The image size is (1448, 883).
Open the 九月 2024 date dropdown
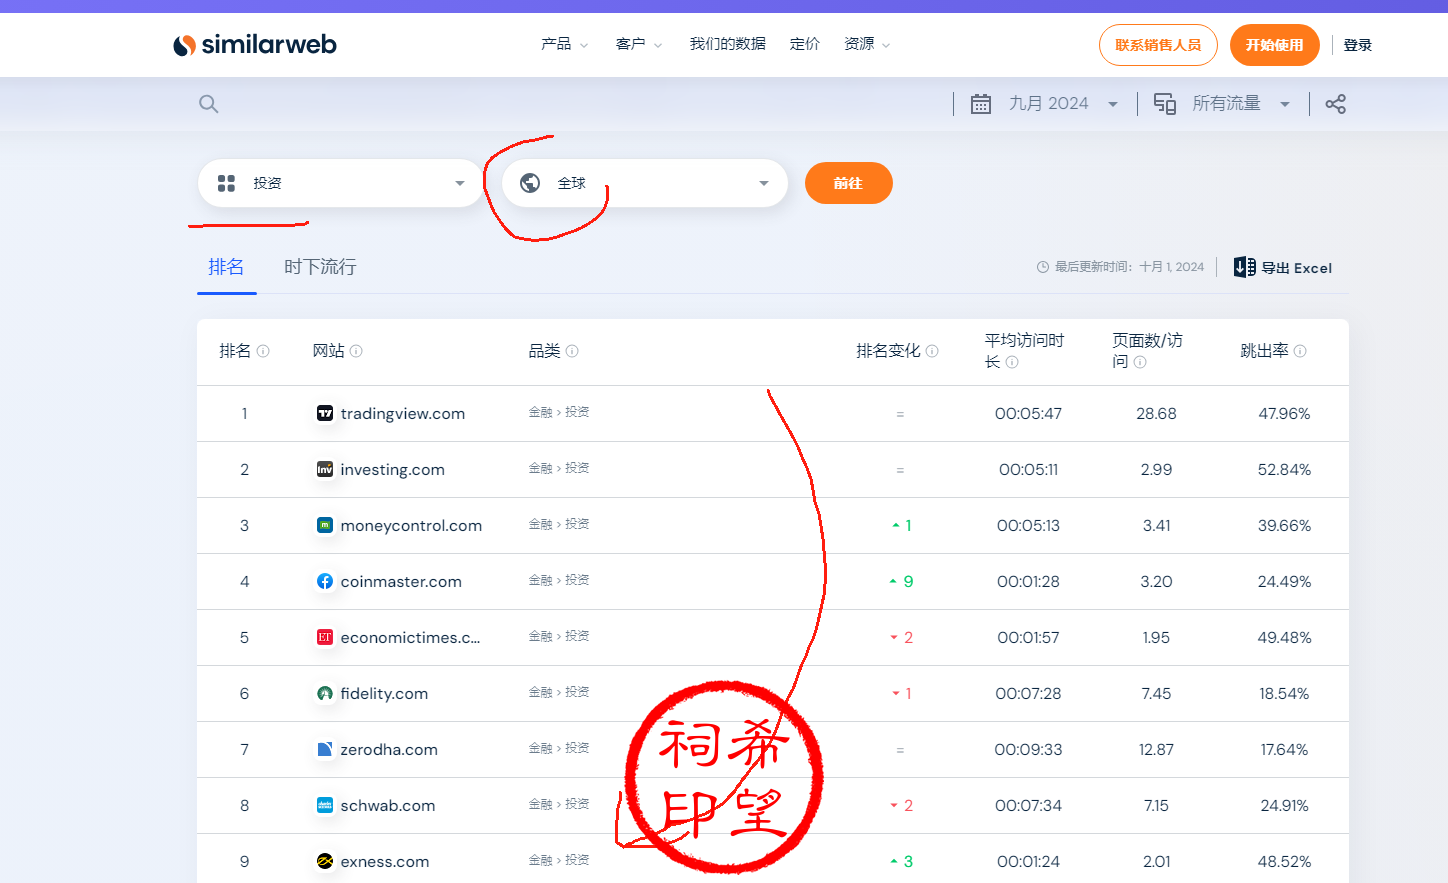[x=1045, y=104]
